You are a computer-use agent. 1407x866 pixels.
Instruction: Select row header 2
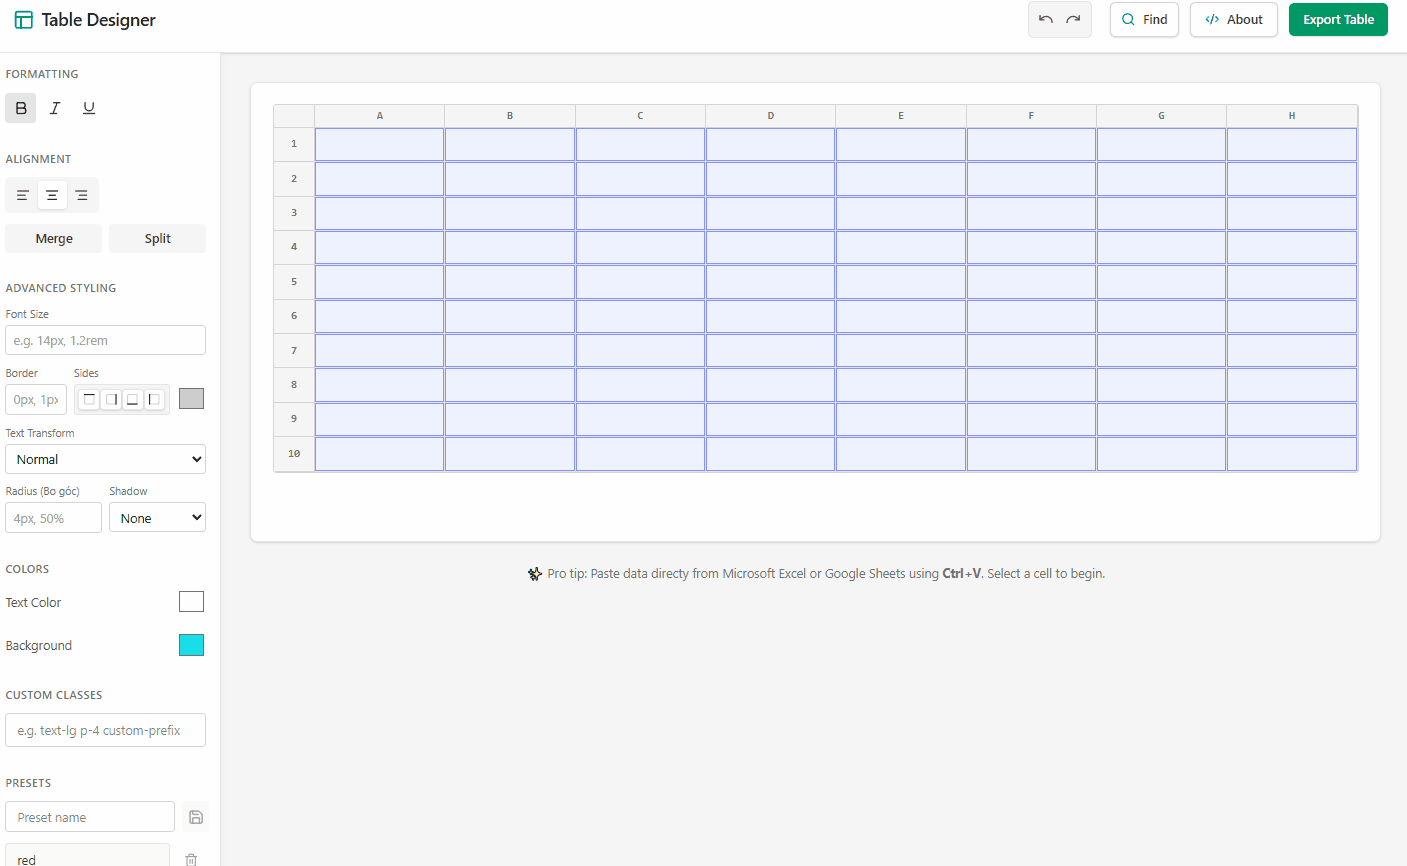pyautogui.click(x=294, y=178)
